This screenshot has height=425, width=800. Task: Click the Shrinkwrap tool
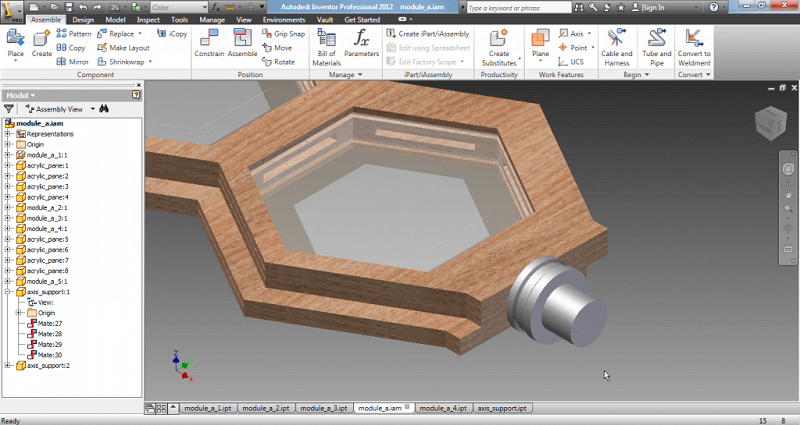tap(124, 62)
